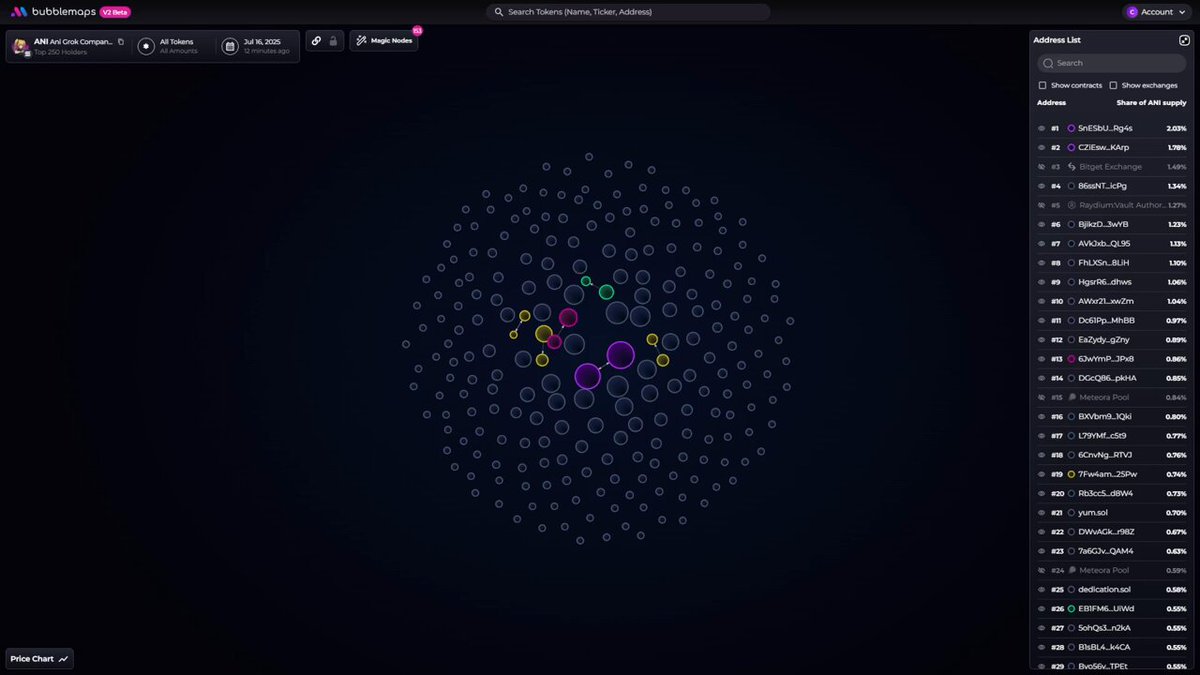
Task: Toggle visibility of address #4 86ssNT
Action: pyautogui.click(x=1041, y=186)
